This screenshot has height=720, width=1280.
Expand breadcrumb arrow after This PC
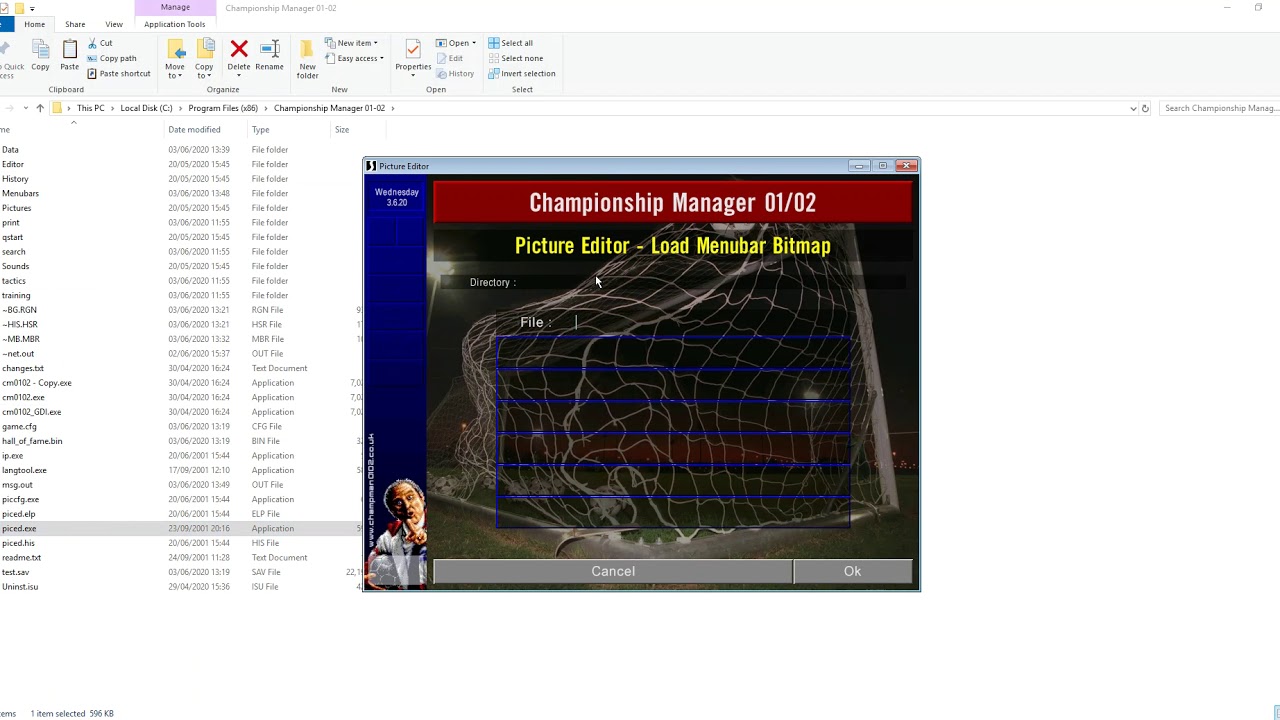click(x=112, y=108)
